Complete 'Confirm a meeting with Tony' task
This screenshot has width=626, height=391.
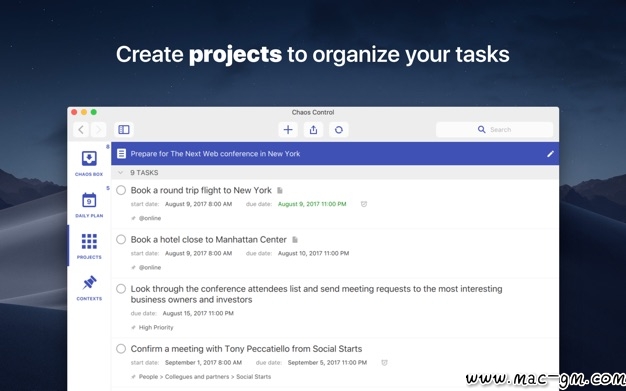pos(121,348)
